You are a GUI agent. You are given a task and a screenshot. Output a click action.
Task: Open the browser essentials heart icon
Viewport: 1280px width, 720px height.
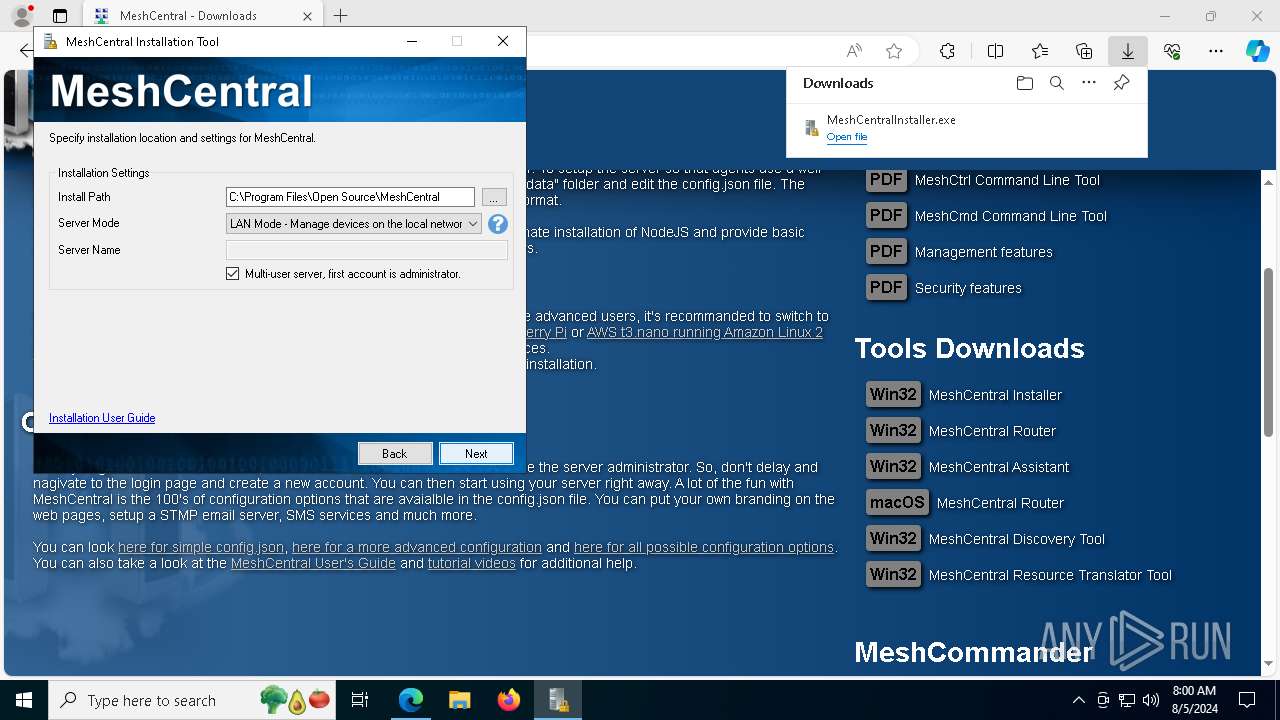point(1172,51)
